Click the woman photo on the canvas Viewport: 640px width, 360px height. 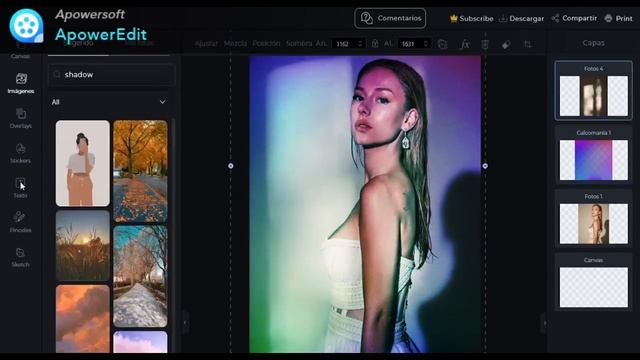[365, 204]
